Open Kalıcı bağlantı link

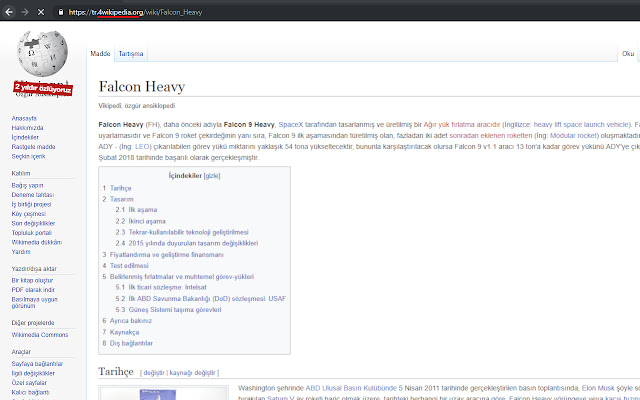[30, 392]
